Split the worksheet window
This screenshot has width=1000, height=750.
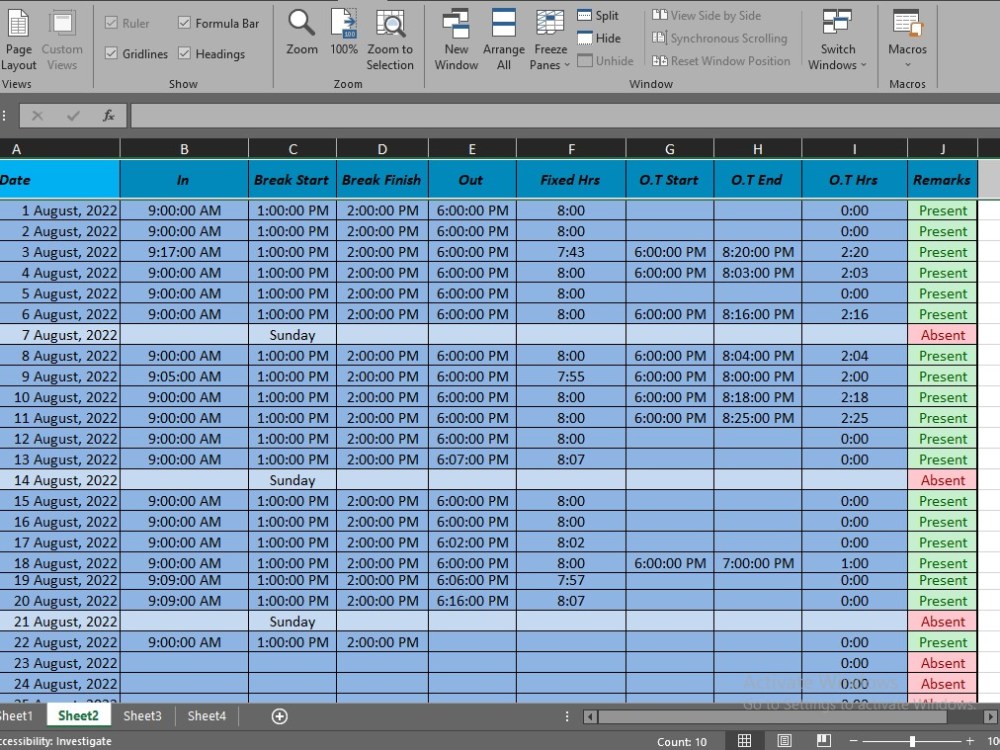click(598, 16)
